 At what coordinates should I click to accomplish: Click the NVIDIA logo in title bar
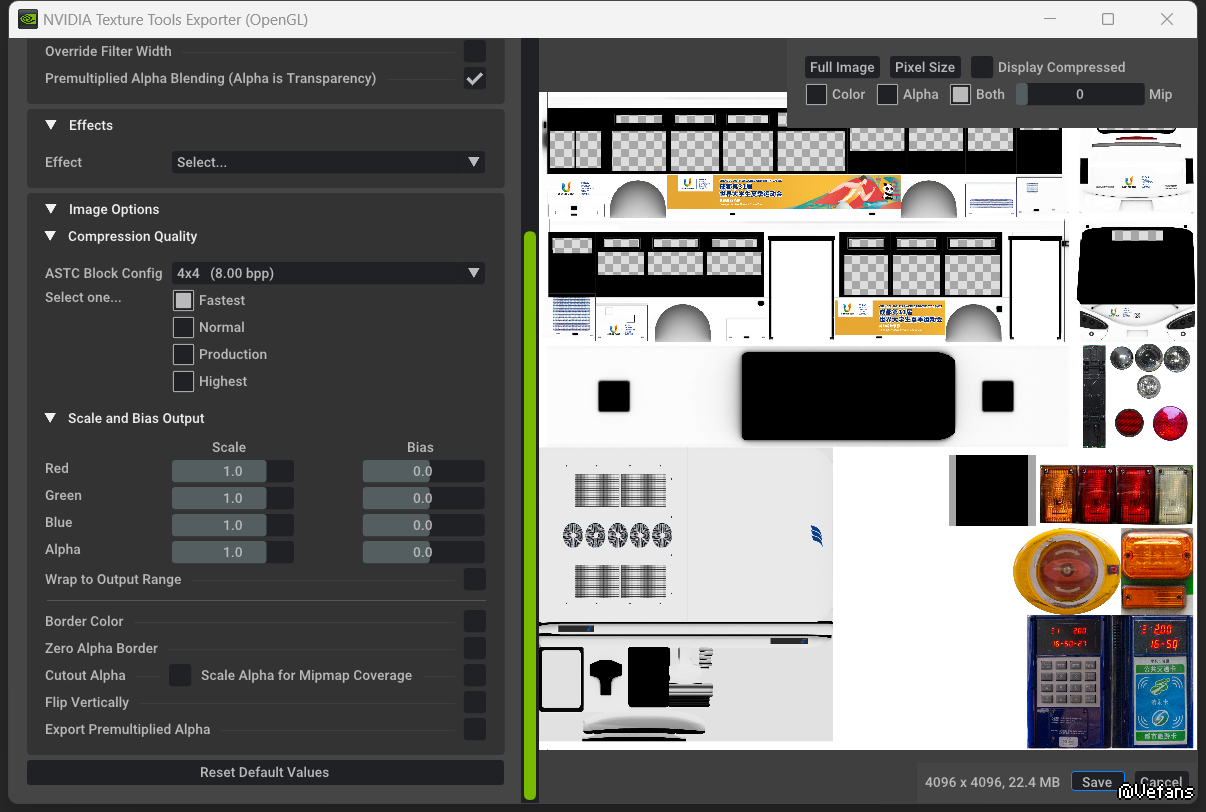[x=28, y=19]
